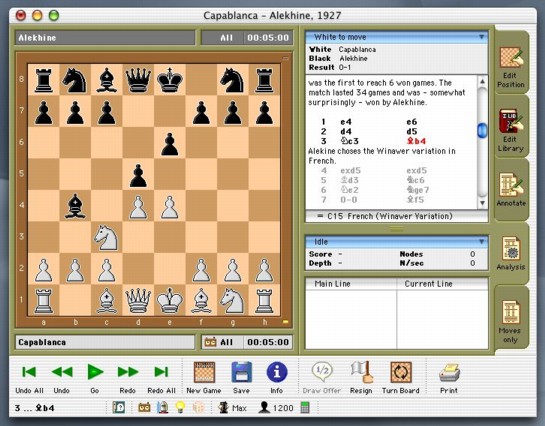Save the game with floppy icon
This screenshot has width=545, height=426.
[242, 377]
